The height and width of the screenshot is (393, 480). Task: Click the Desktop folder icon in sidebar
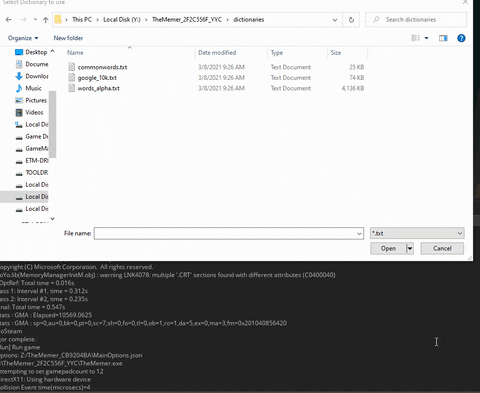[x=19, y=52]
